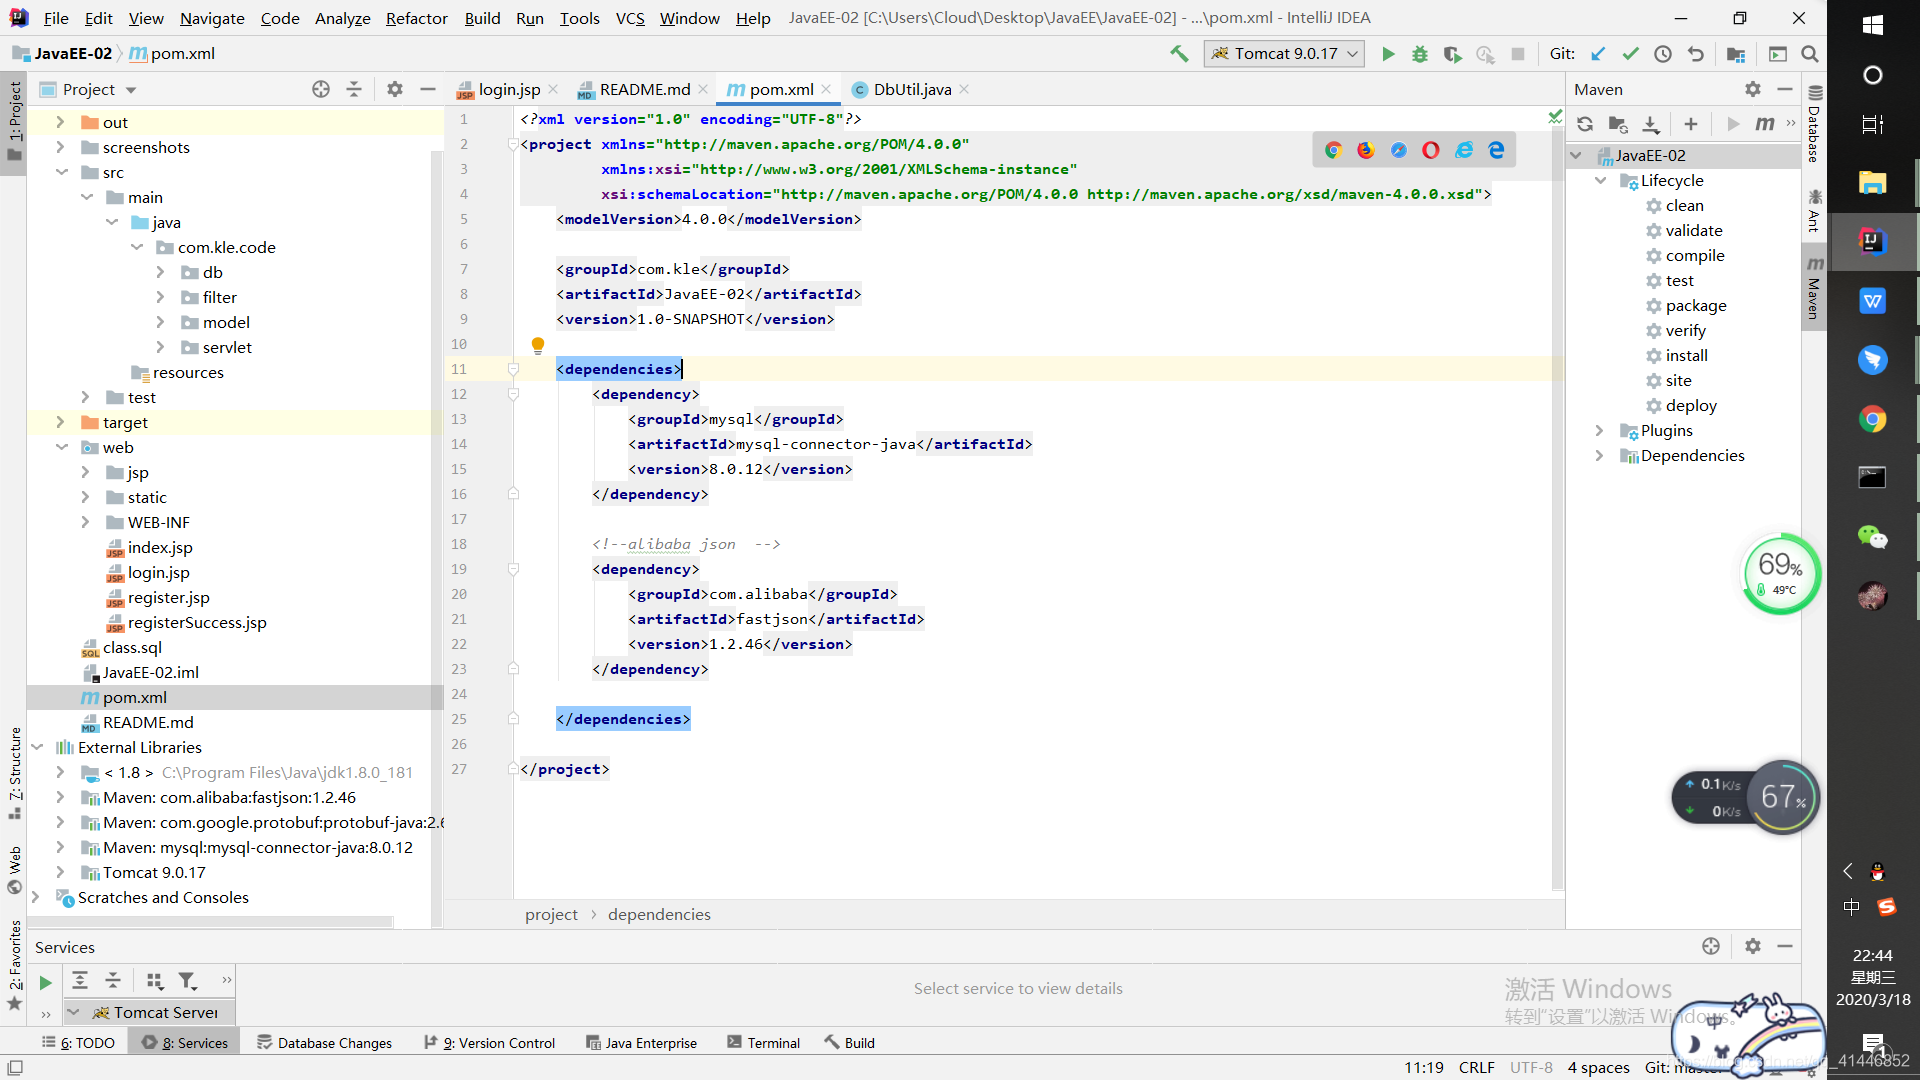1920x1080 pixels.
Task: Run the Maven package lifecycle goal
Action: (x=1695, y=305)
